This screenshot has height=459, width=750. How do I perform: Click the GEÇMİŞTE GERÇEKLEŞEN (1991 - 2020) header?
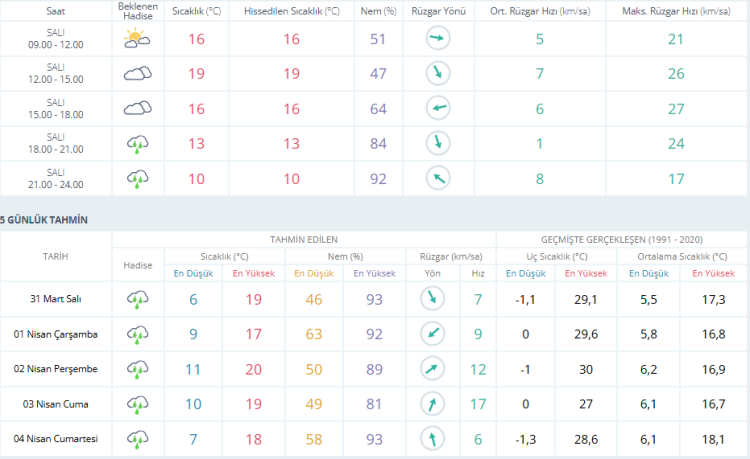tap(621, 240)
